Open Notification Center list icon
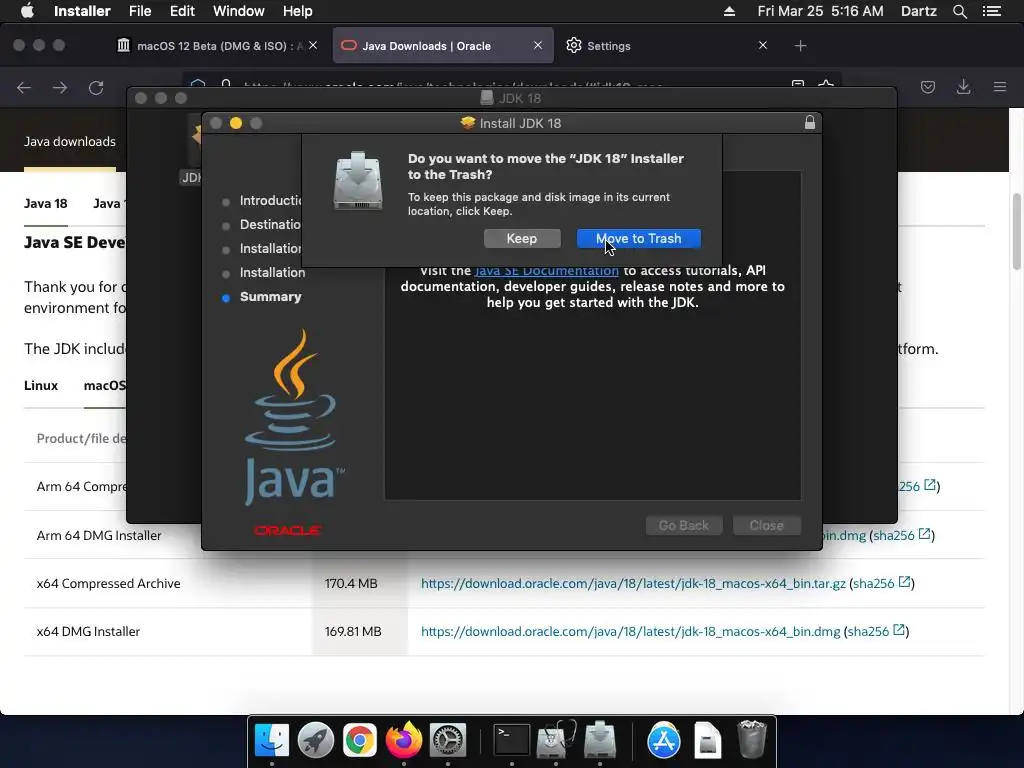Screen dimensions: 1024x768 [x=991, y=11]
